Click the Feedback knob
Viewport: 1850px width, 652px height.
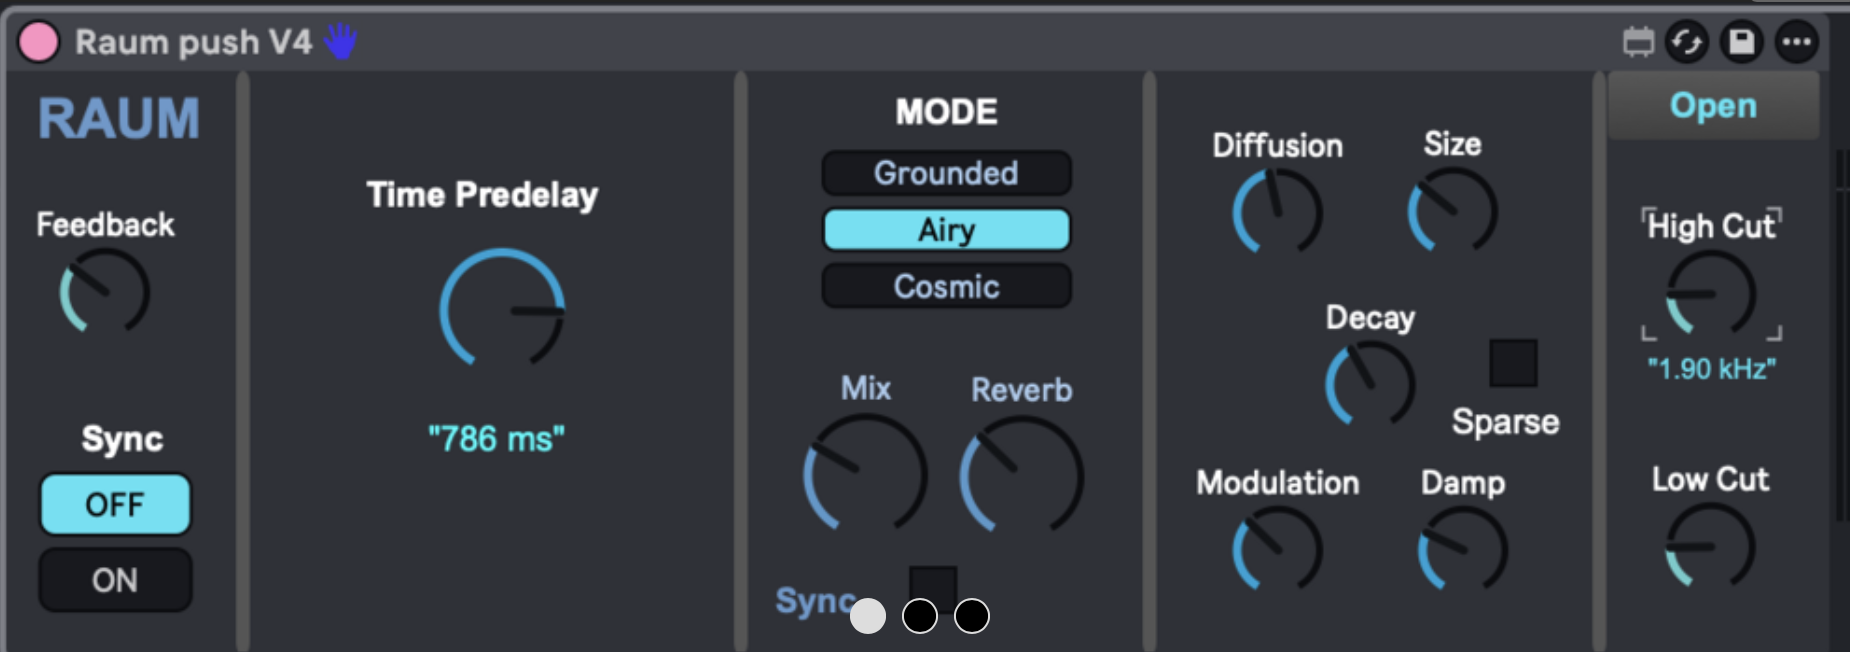[x=105, y=292]
